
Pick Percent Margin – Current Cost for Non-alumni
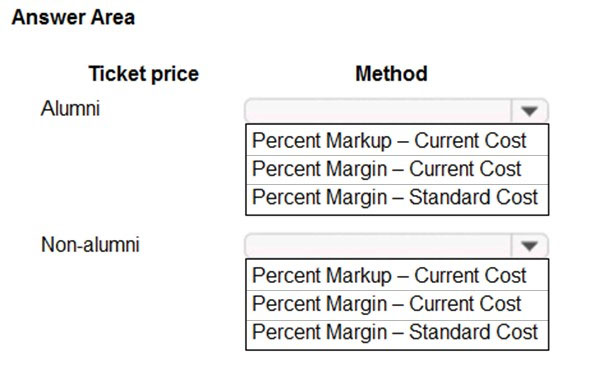397,304
